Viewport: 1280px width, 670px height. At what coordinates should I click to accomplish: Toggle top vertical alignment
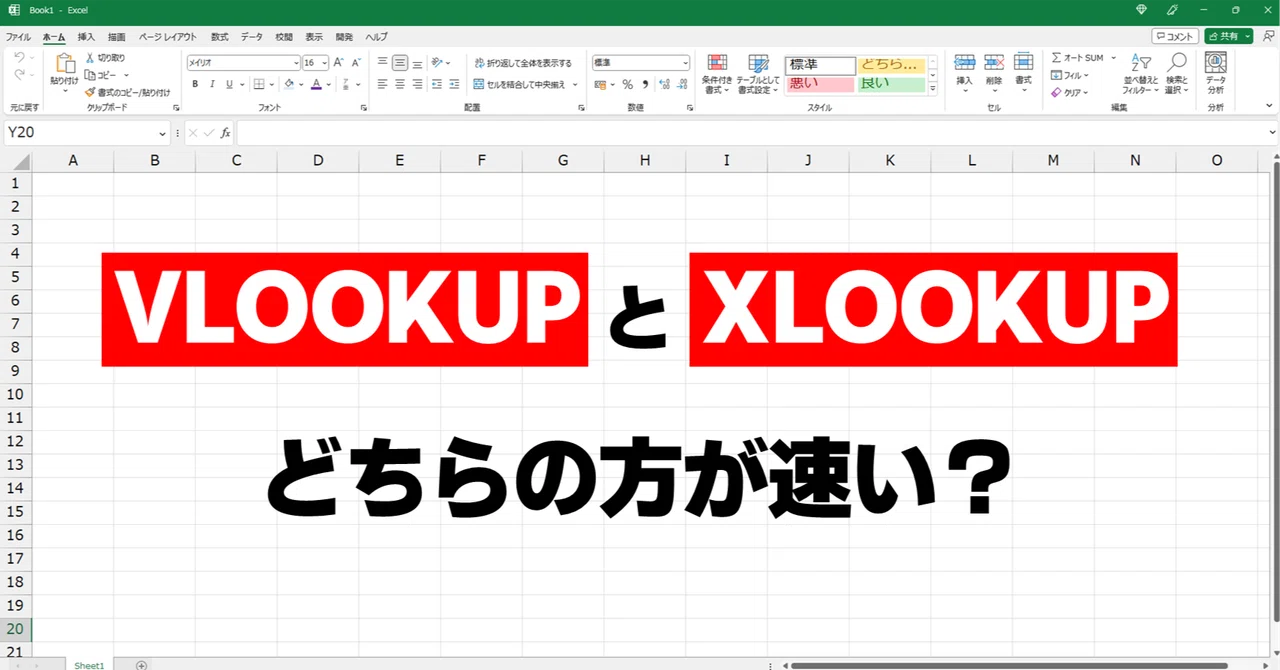[x=382, y=62]
